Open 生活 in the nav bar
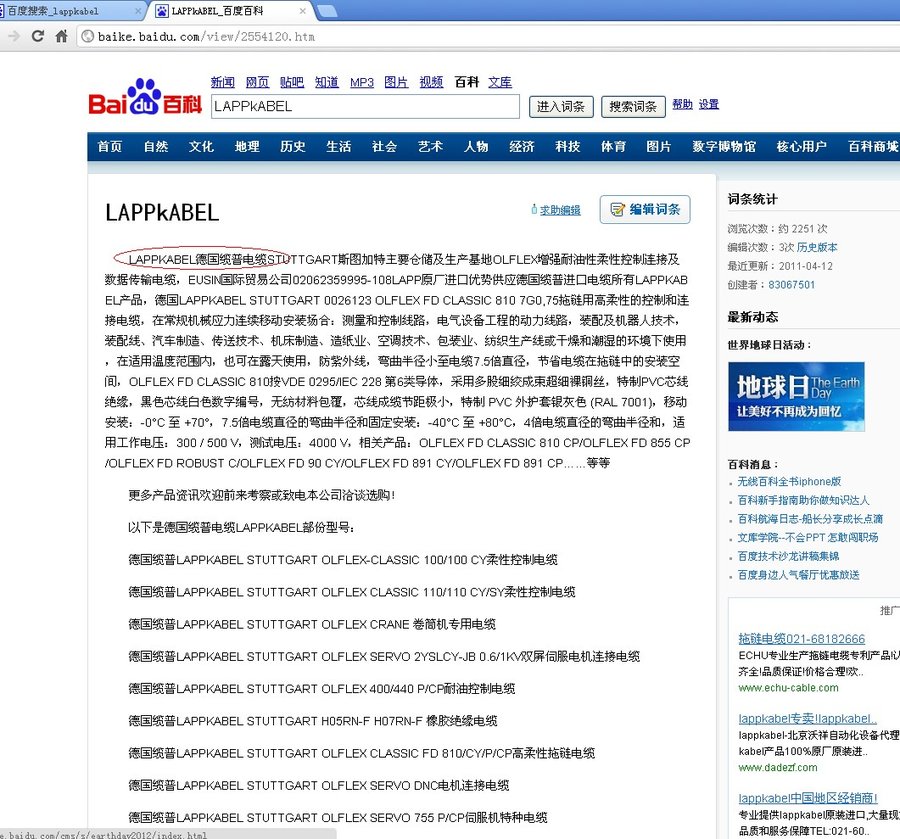The height and width of the screenshot is (839, 900). [x=339, y=147]
